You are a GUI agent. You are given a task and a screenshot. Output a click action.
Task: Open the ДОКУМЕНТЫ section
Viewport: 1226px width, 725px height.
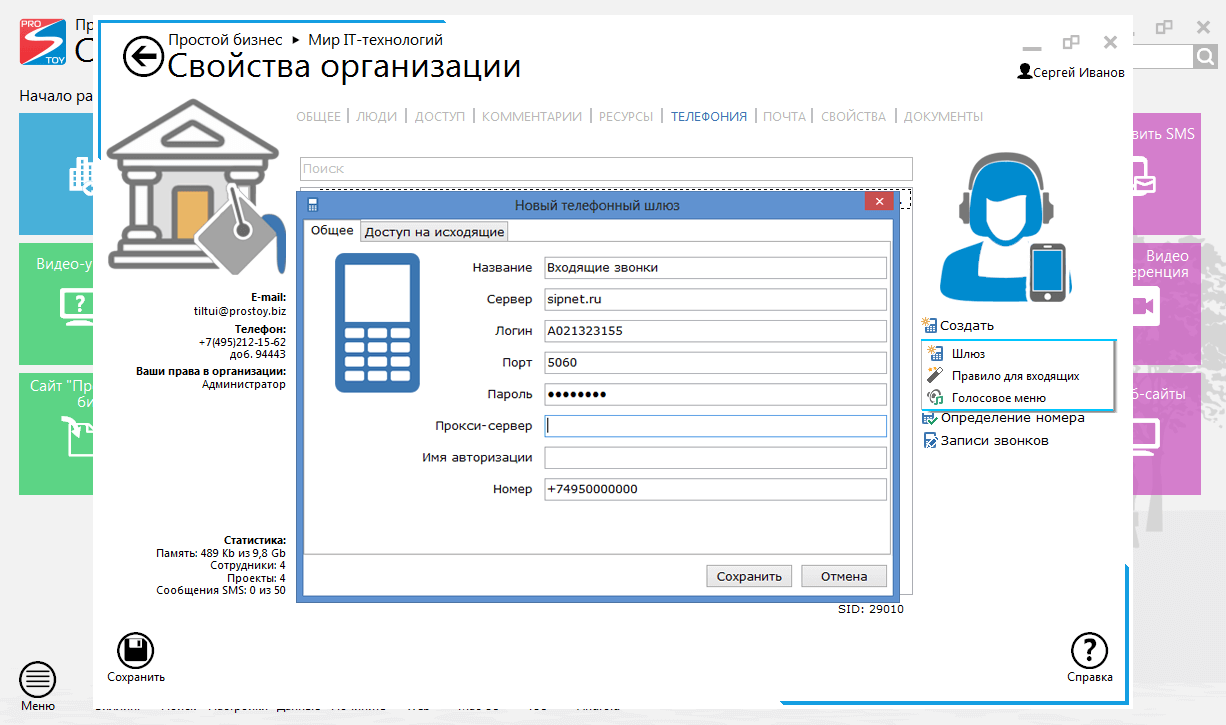coord(941,116)
